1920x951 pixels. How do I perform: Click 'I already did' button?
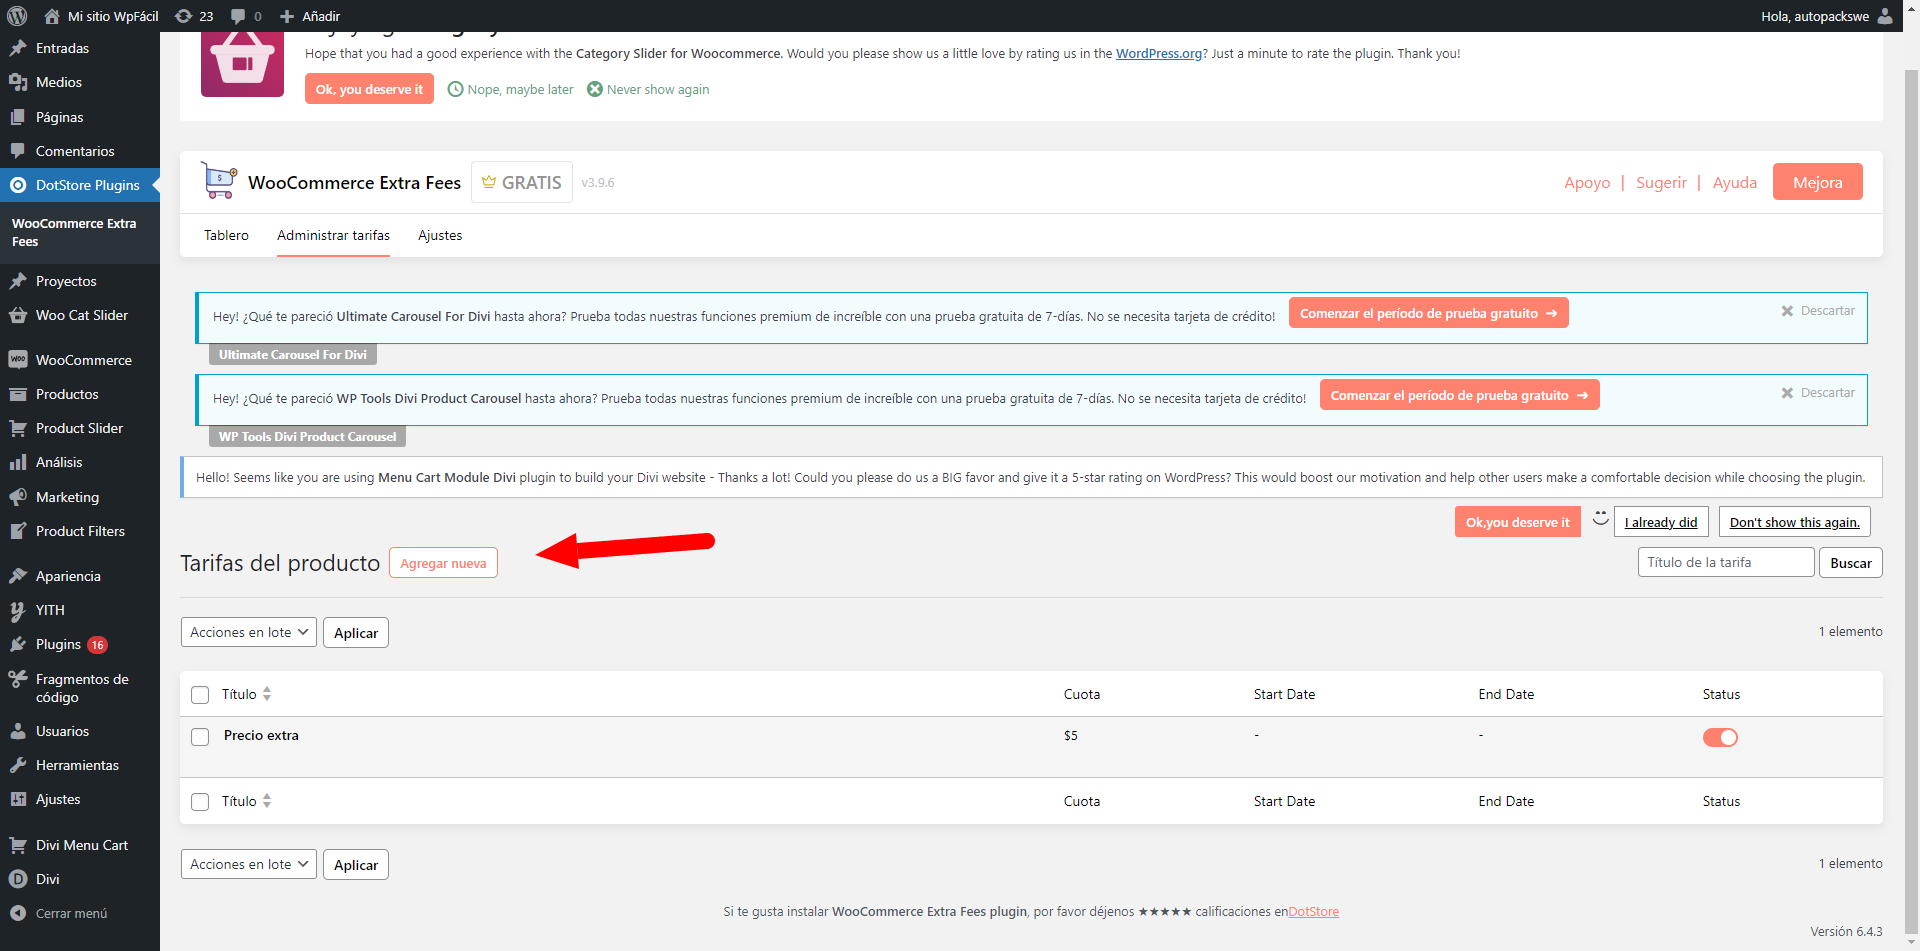(x=1661, y=522)
